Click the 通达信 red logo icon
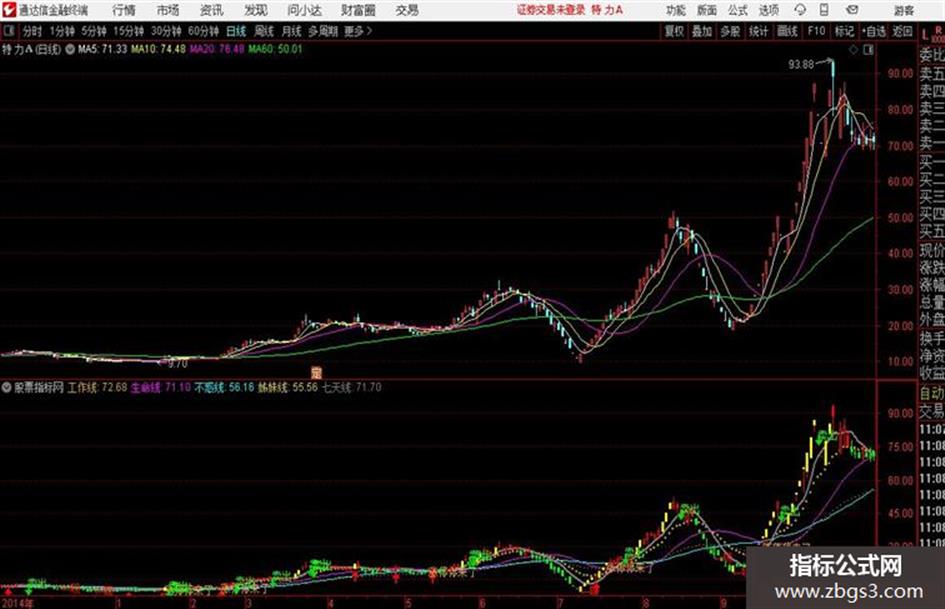Viewport: 945px width, 609px height. [x=9, y=10]
